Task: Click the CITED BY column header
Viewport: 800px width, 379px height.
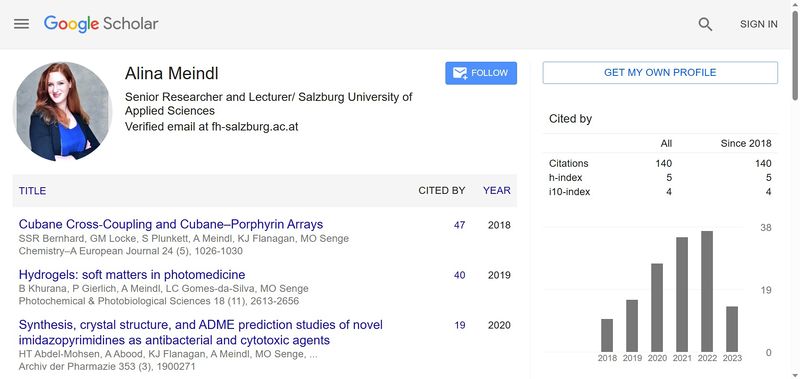Action: tap(441, 190)
